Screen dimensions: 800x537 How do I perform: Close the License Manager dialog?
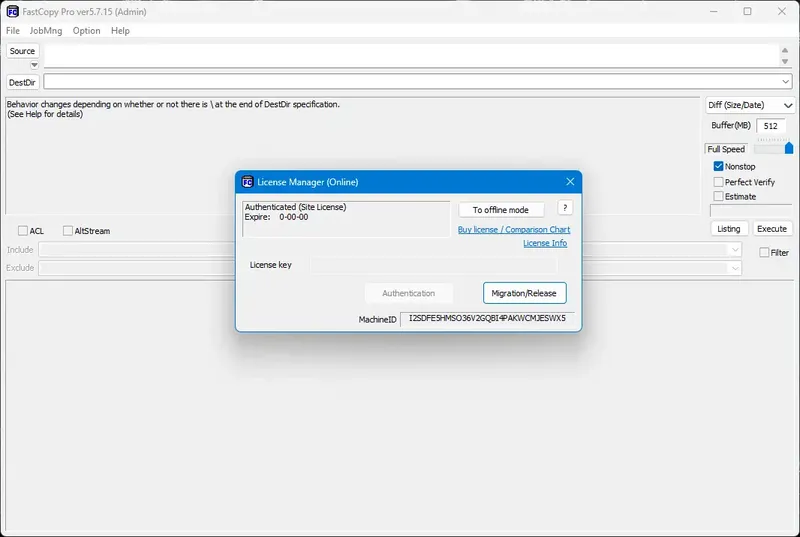coord(570,182)
